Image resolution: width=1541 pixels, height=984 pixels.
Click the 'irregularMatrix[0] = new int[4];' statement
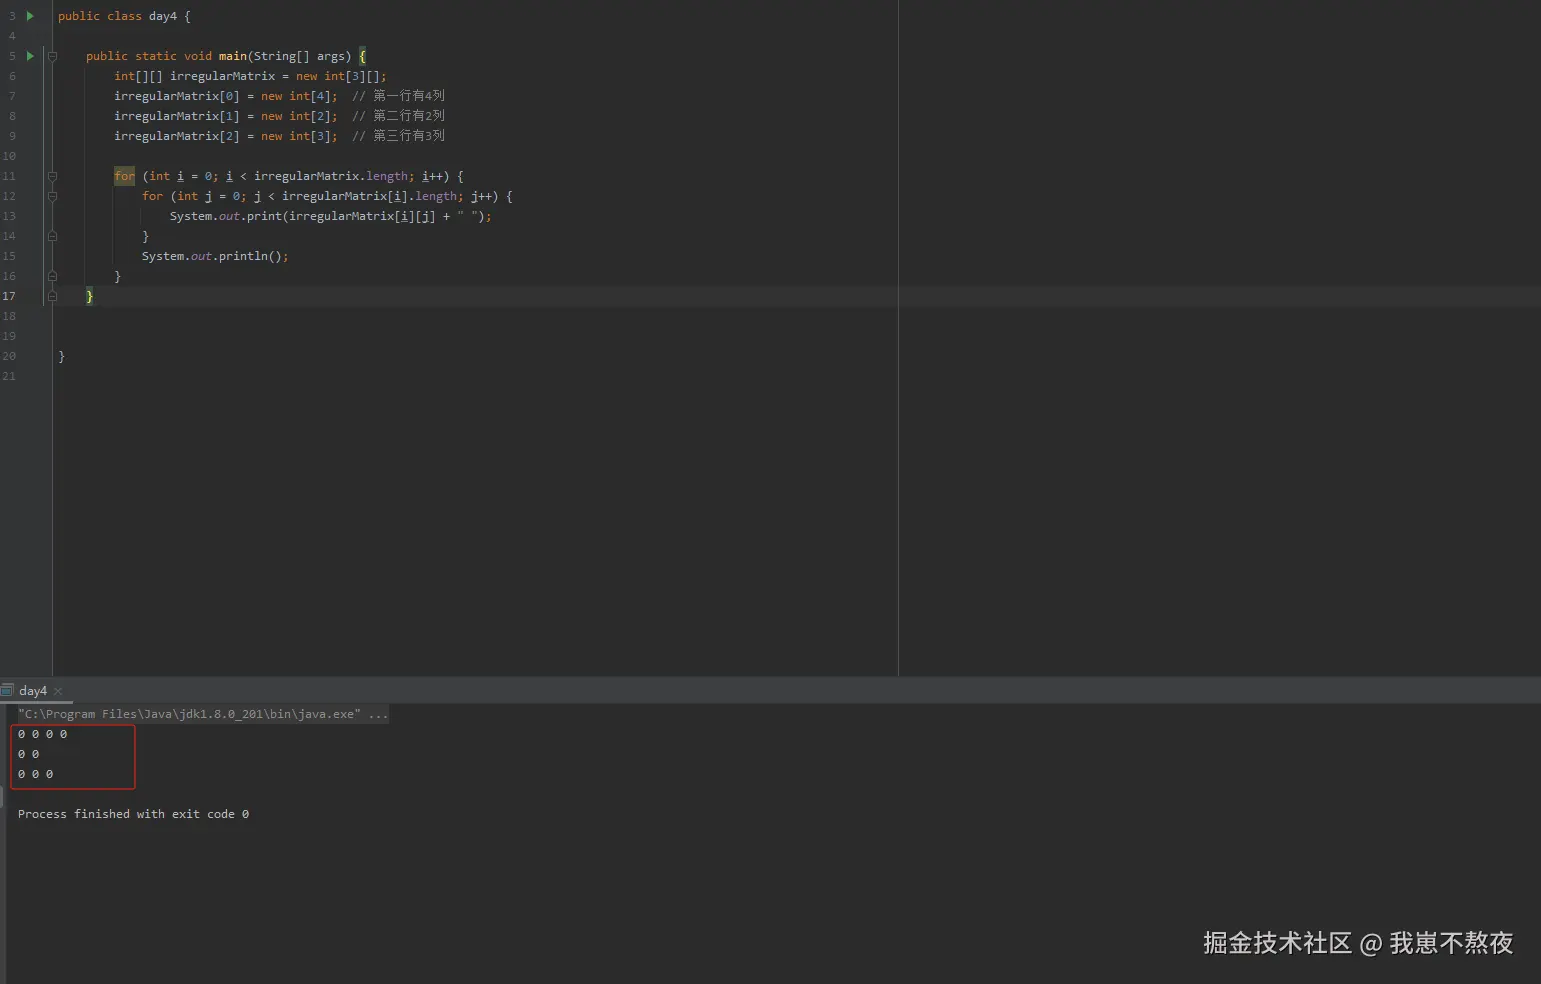[226, 96]
